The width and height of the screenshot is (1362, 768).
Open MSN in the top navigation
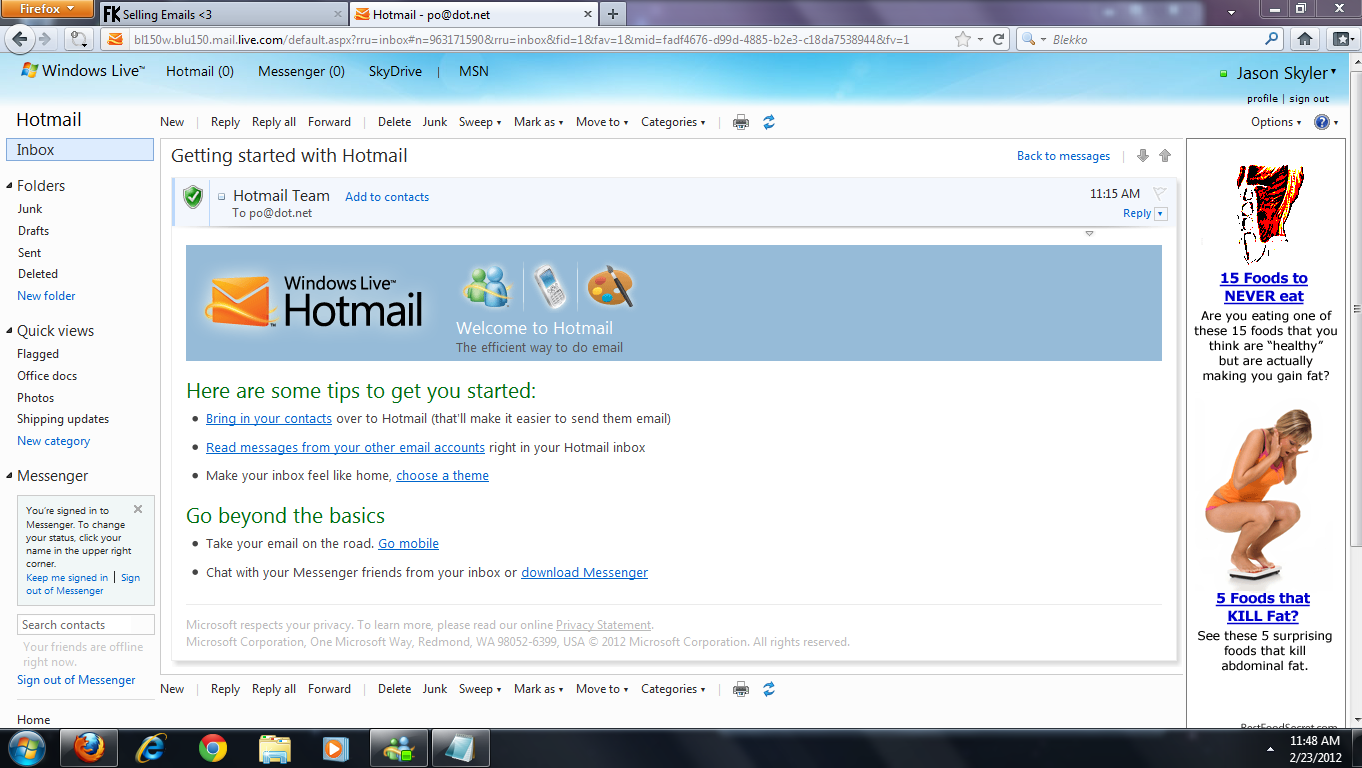[x=474, y=71]
